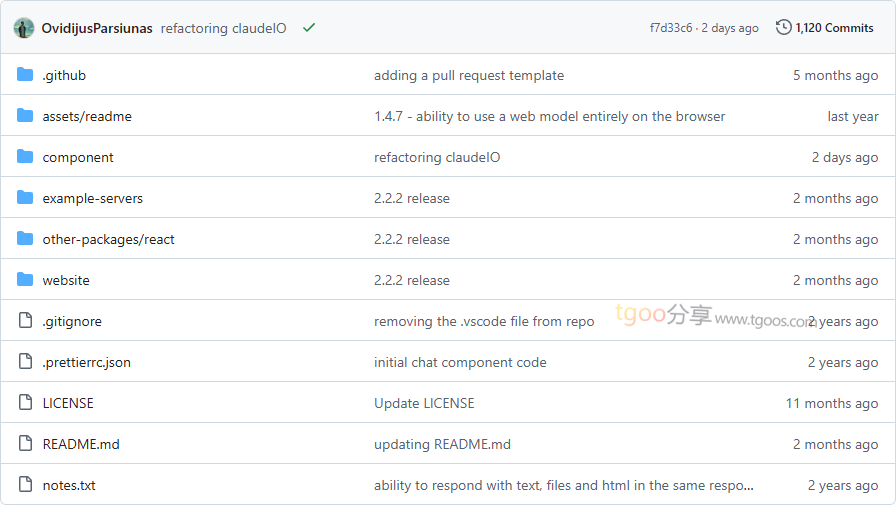The image size is (896, 505).
Task: Open the other-packages/react folder
Action: 109,239
